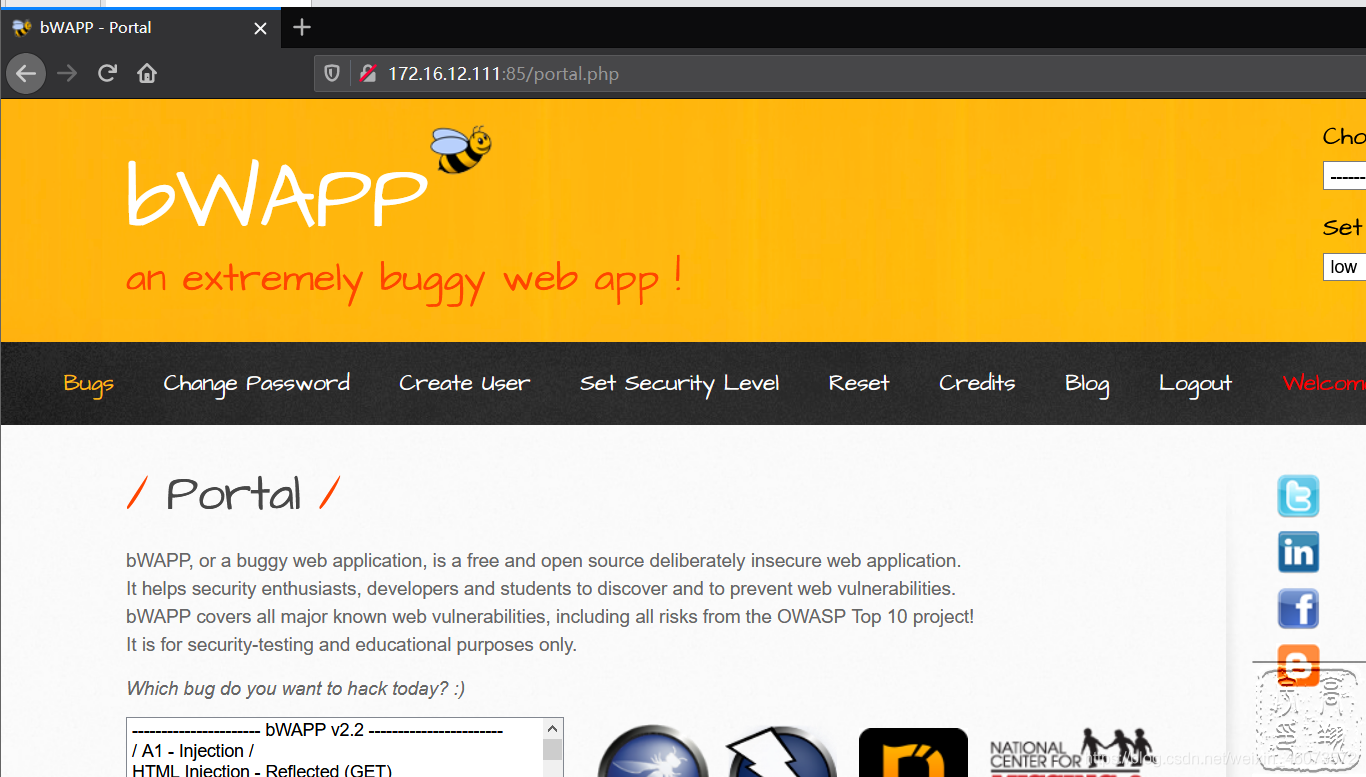Expand the security level dropdown showing low
Image resolution: width=1366 pixels, height=777 pixels.
[1344, 267]
